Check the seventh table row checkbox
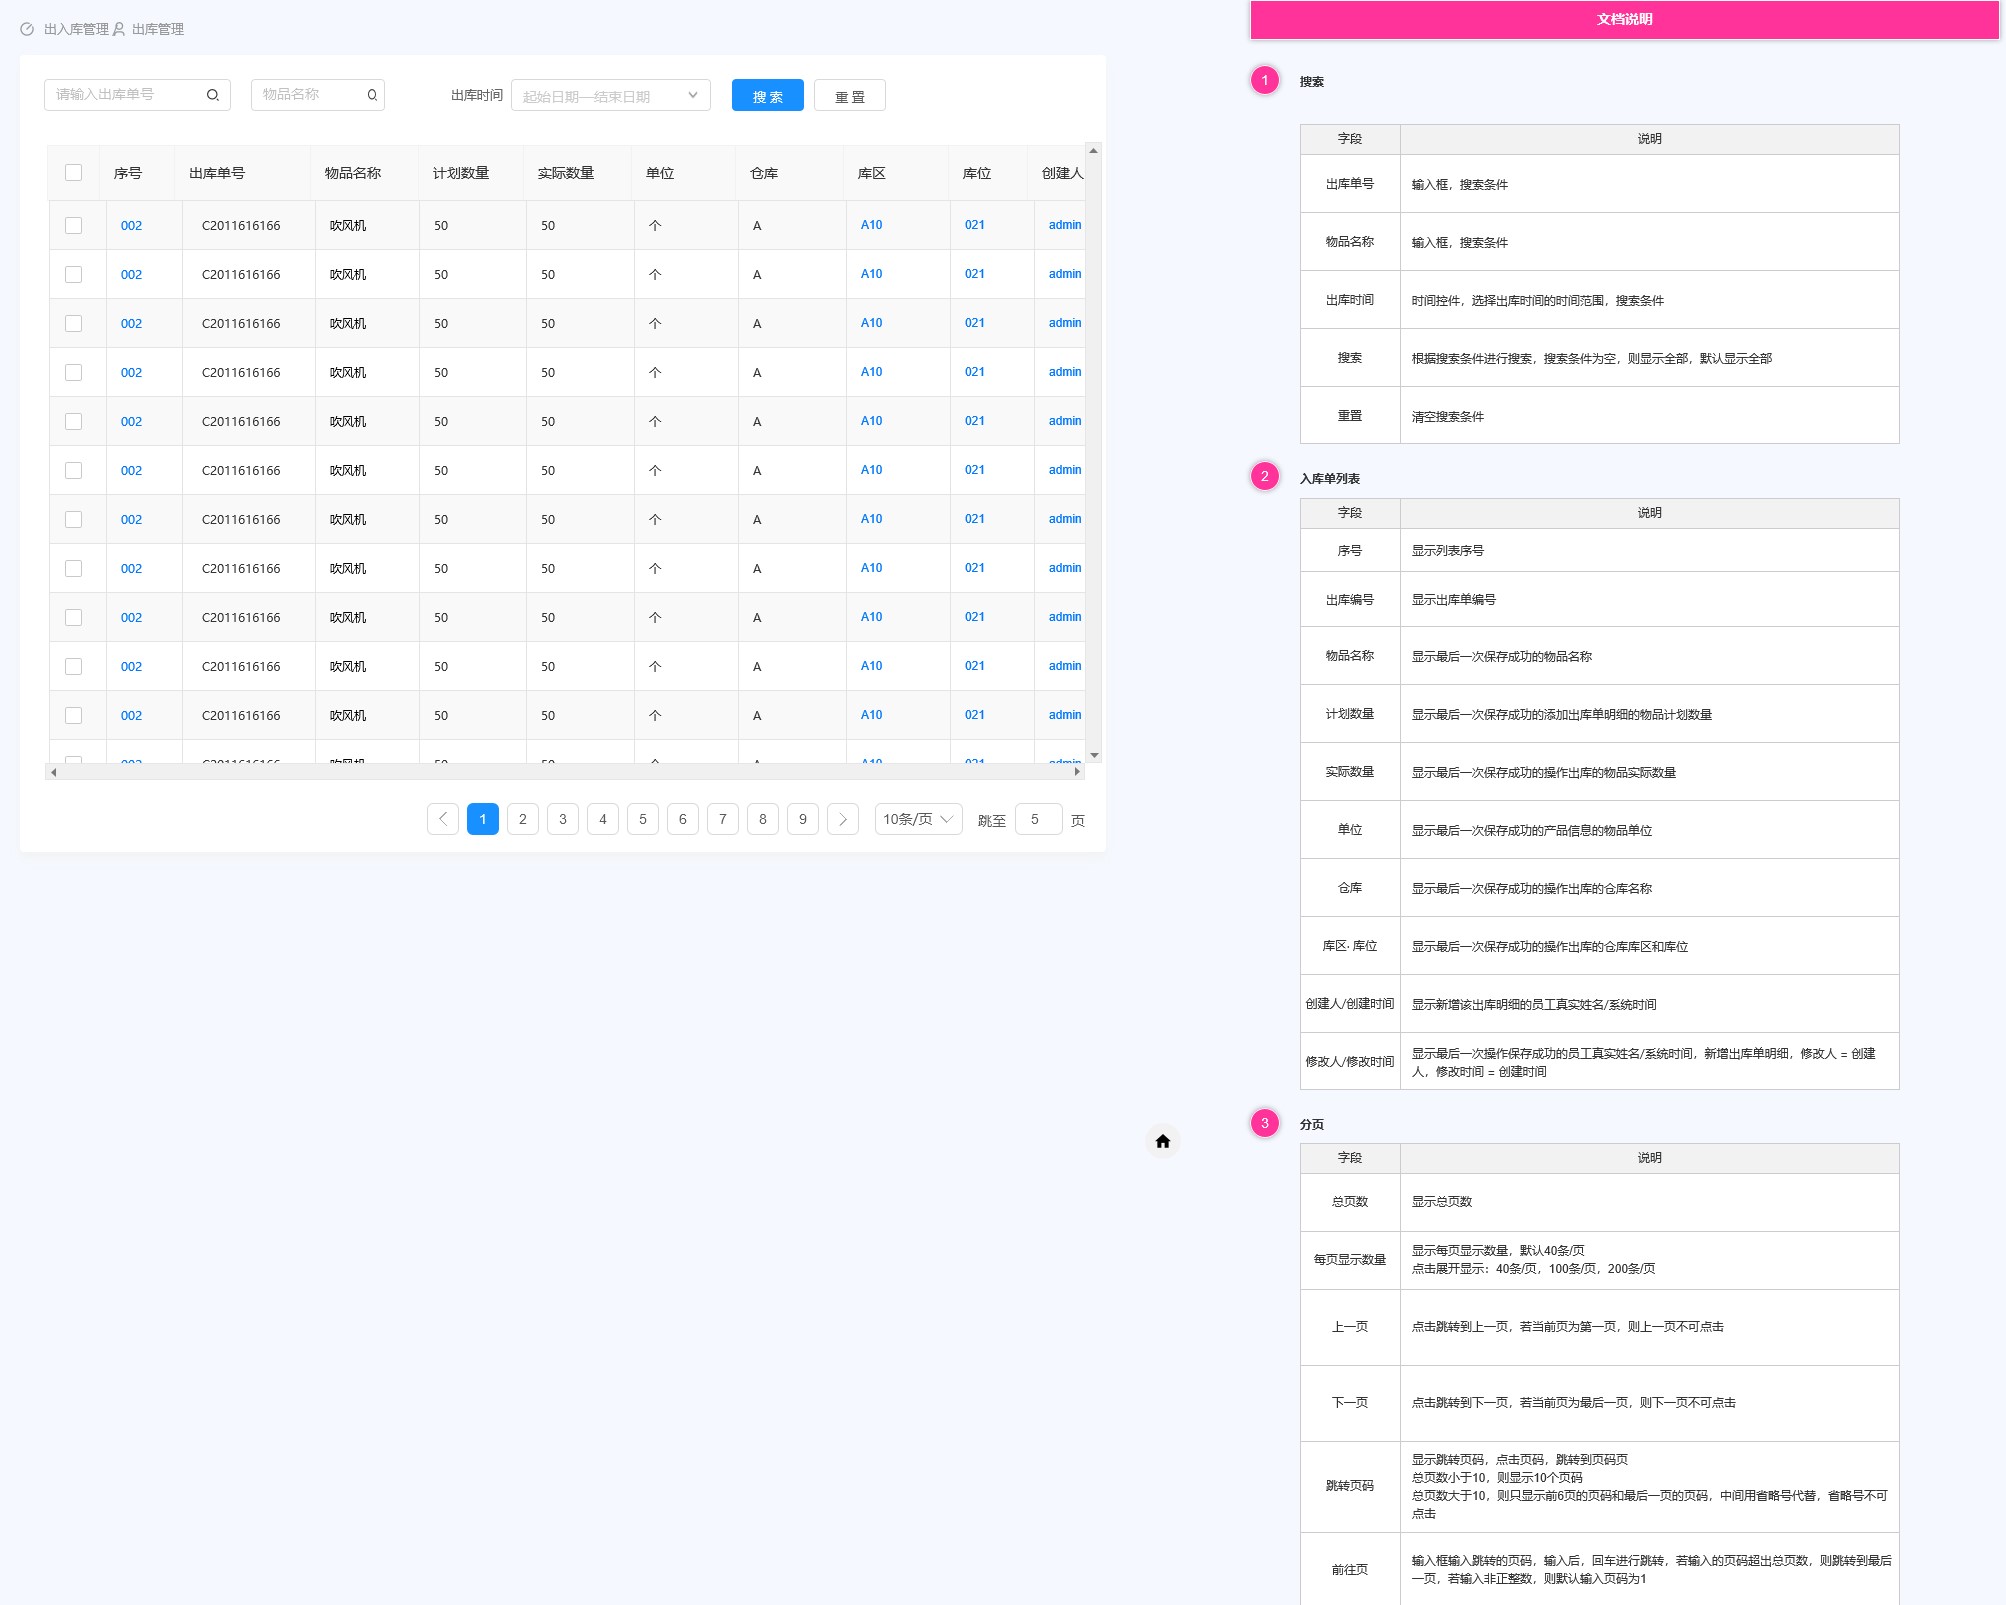Image resolution: width=2006 pixels, height=1605 pixels. [x=73, y=519]
